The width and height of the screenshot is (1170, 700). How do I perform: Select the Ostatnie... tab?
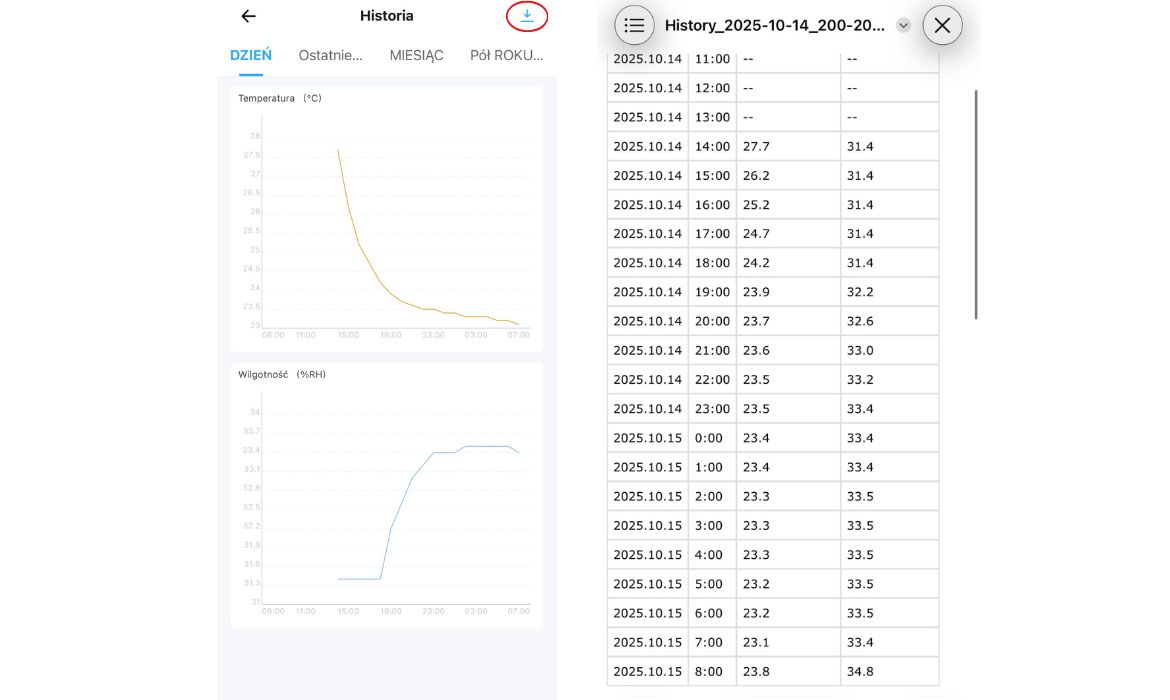click(x=330, y=56)
